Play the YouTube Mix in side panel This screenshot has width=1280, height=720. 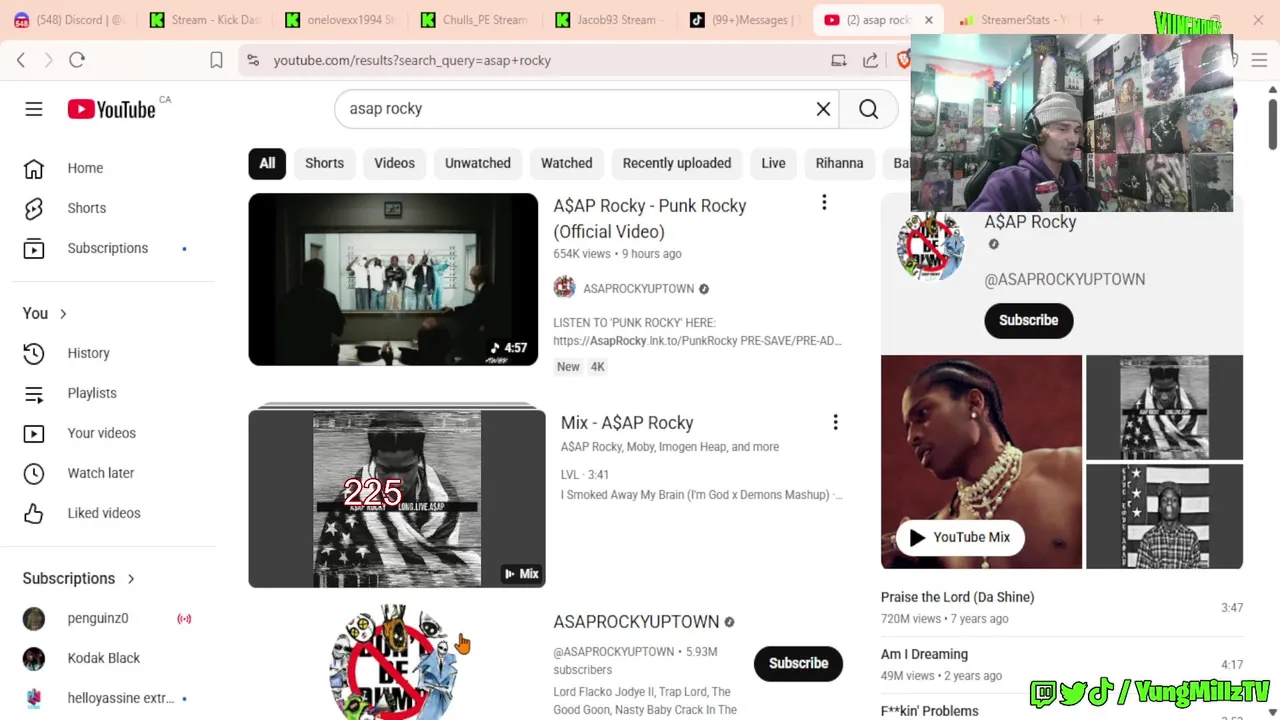pos(960,537)
